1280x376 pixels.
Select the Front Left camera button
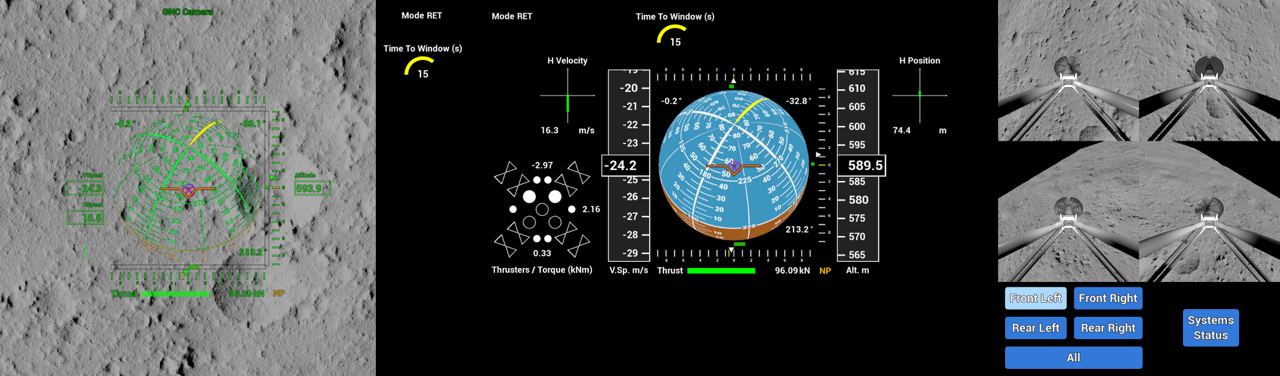tap(1036, 298)
